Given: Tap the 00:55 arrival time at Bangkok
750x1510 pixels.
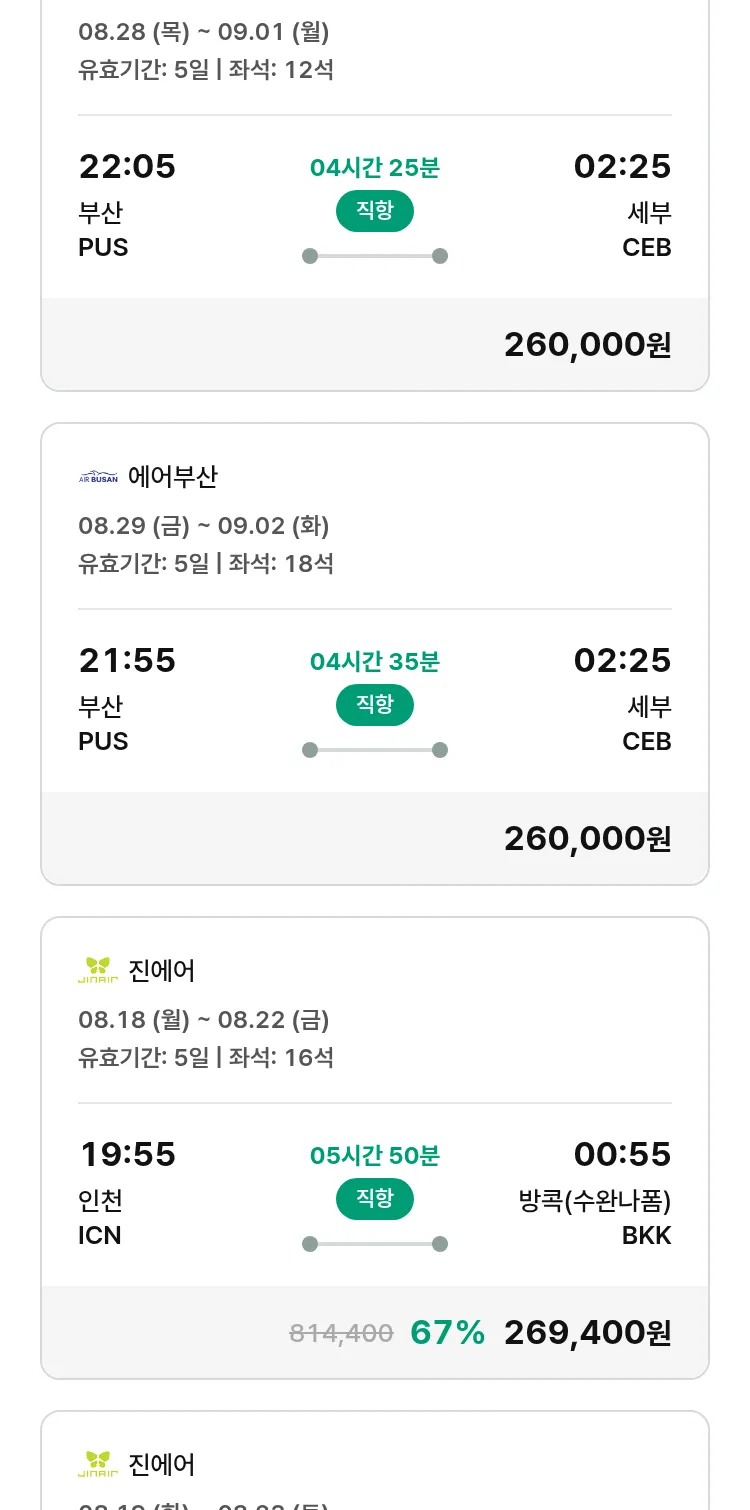Looking at the screenshot, I should pyautogui.click(x=622, y=1154).
